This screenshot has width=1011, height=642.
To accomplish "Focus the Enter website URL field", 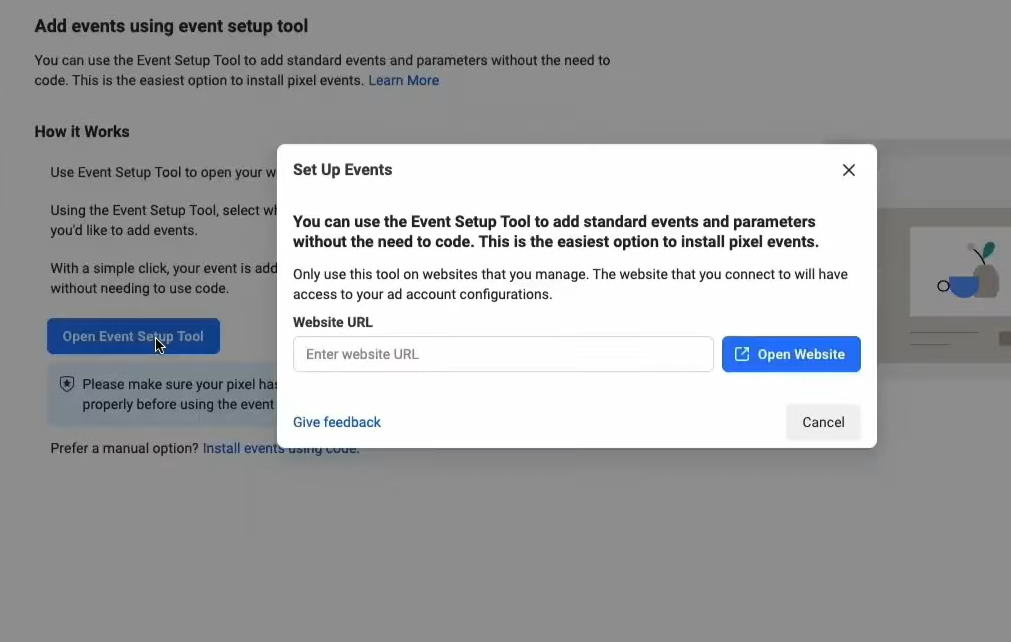I will pyautogui.click(x=502, y=354).
